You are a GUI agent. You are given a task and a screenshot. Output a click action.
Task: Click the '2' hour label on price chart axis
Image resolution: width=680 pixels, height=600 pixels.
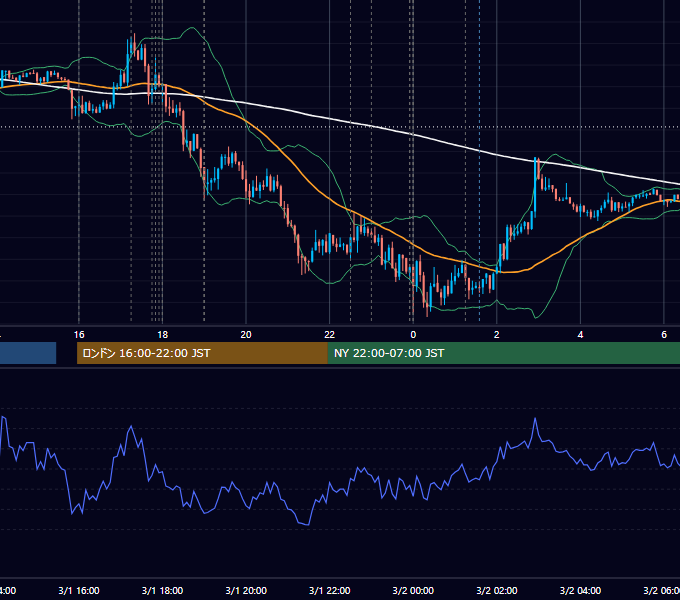tap(497, 335)
